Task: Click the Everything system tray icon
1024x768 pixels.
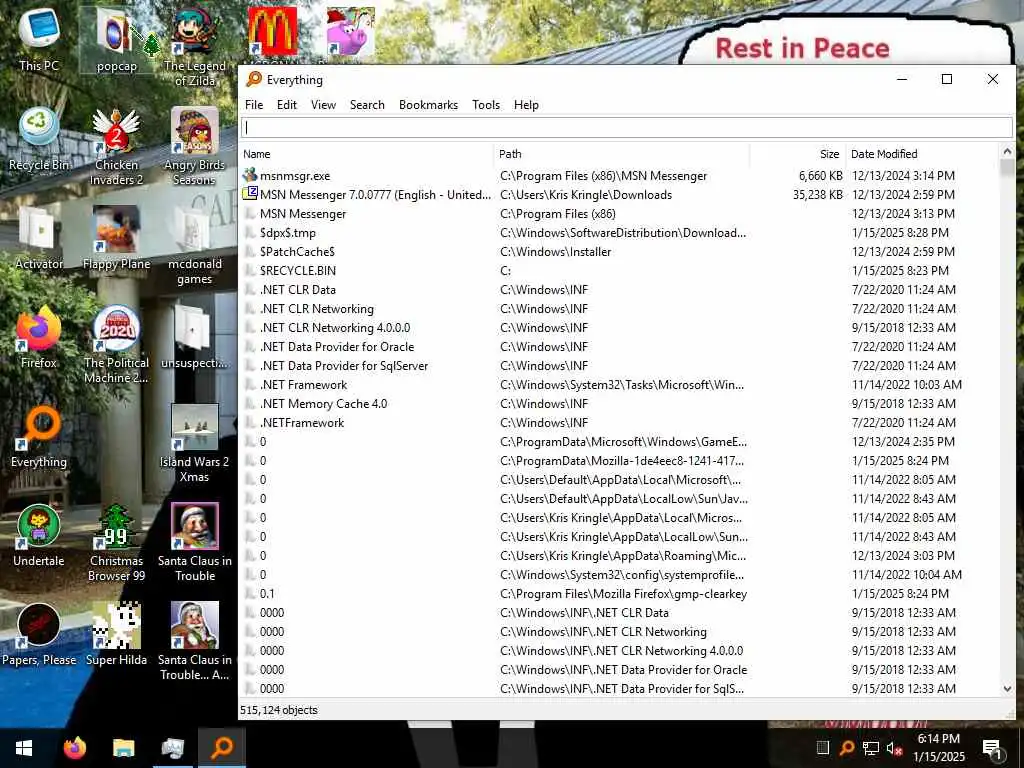Action: click(846, 748)
